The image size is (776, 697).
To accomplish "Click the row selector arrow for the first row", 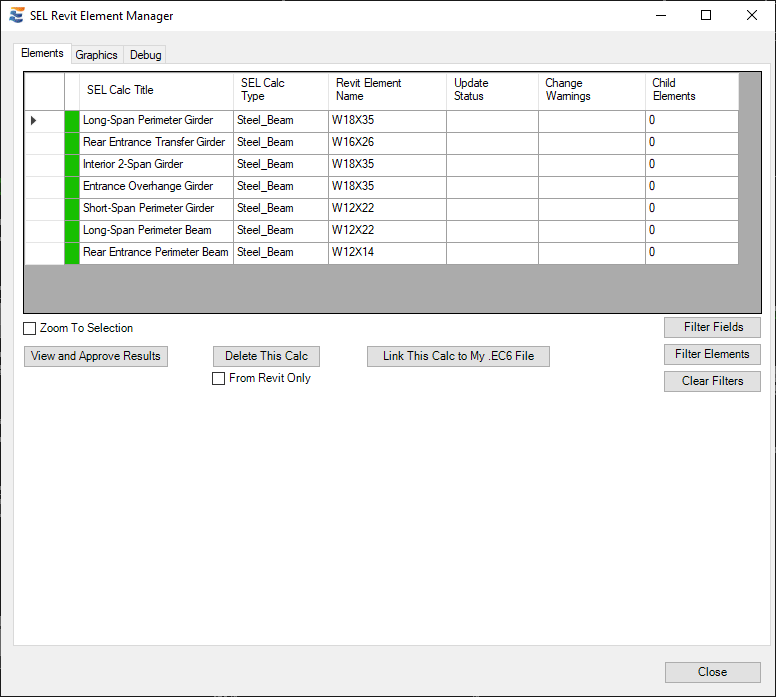I will point(34,120).
